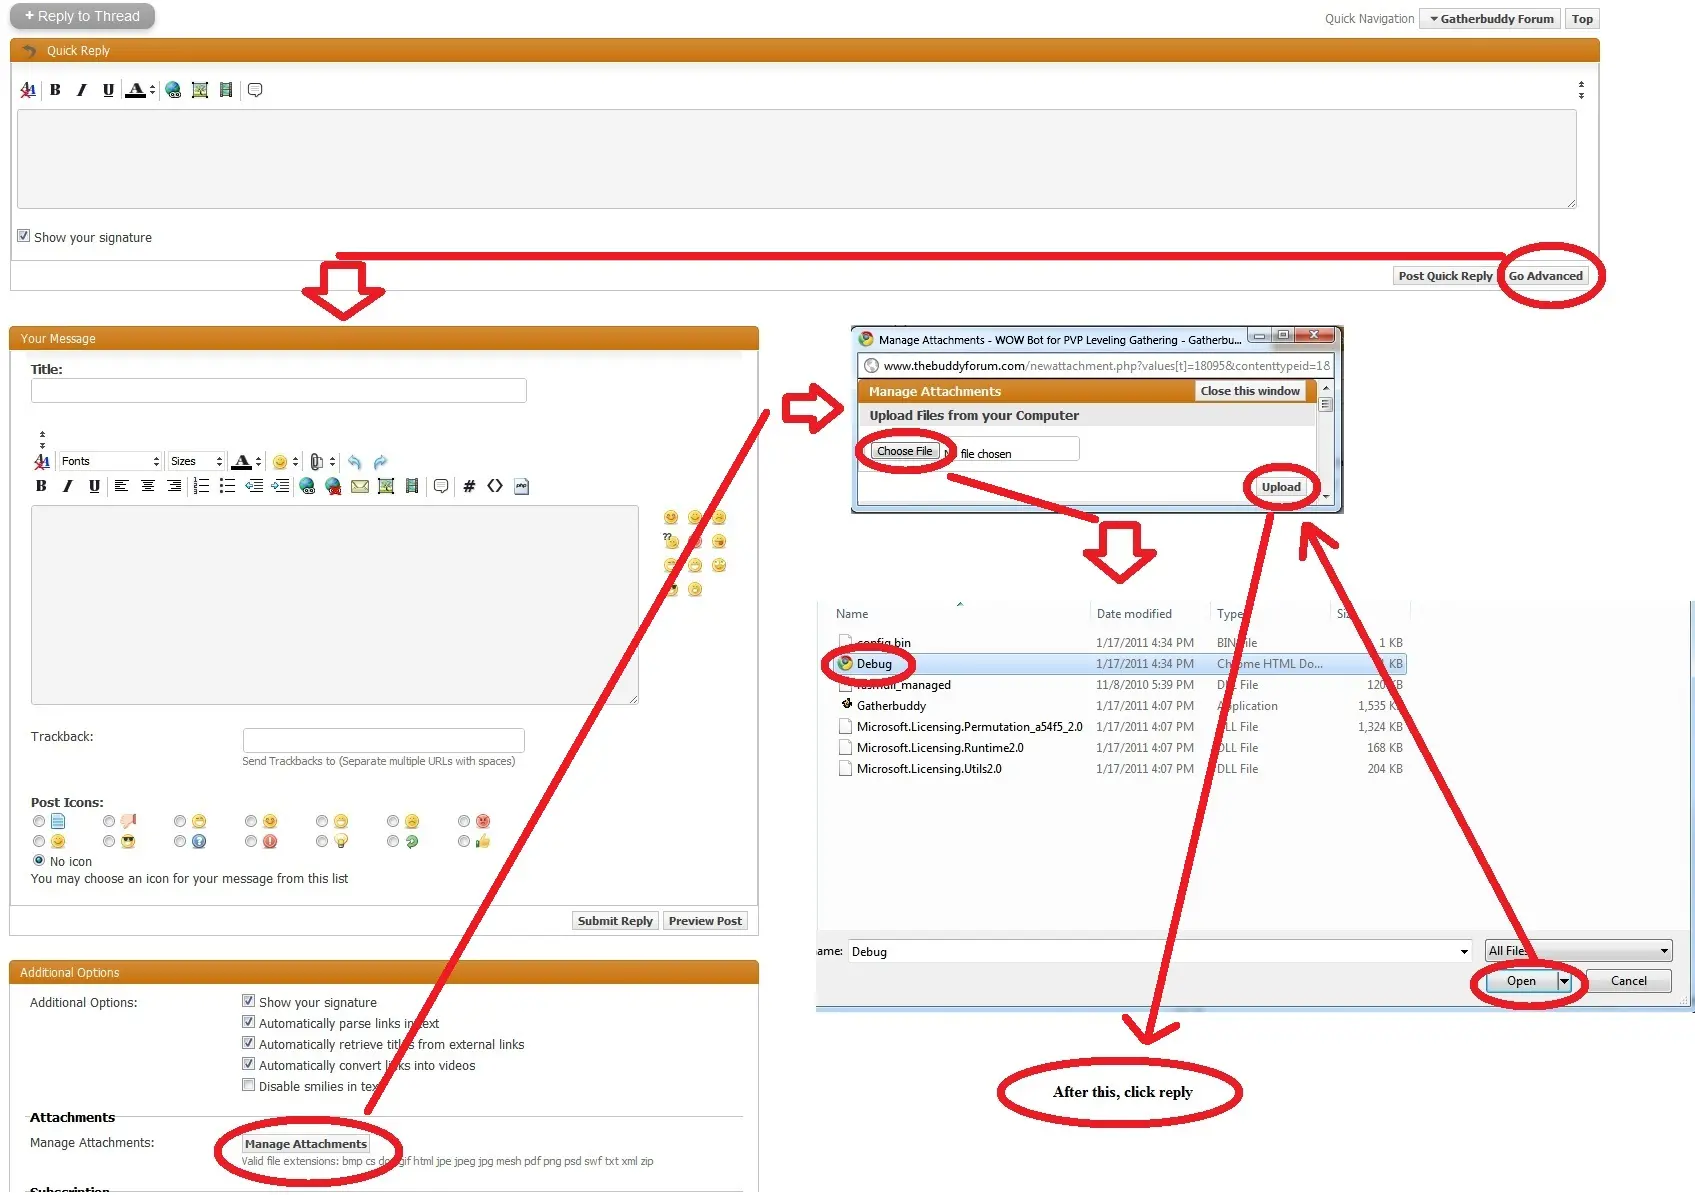This screenshot has height=1195, width=1695.
Task: Click the Manage Attachments button
Action: click(306, 1144)
